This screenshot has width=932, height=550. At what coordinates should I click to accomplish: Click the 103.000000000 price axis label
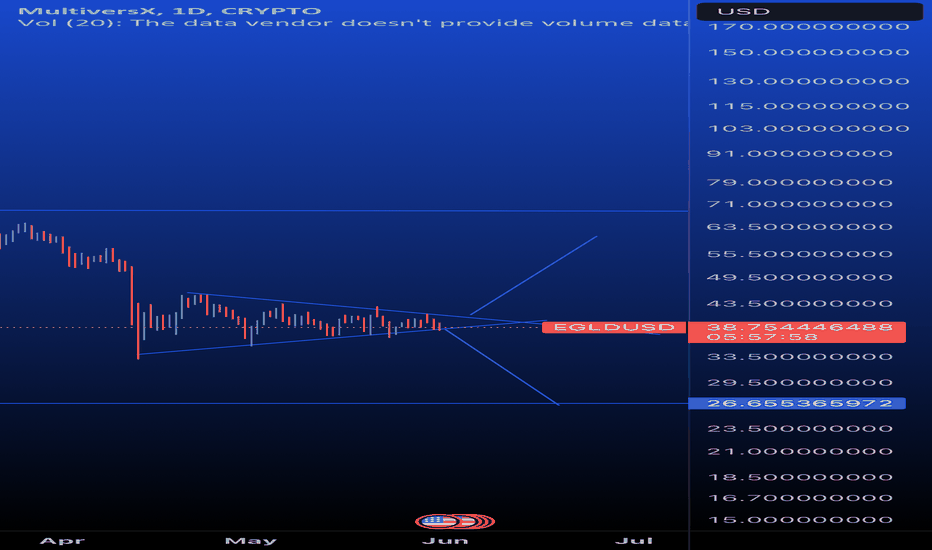[808, 128]
